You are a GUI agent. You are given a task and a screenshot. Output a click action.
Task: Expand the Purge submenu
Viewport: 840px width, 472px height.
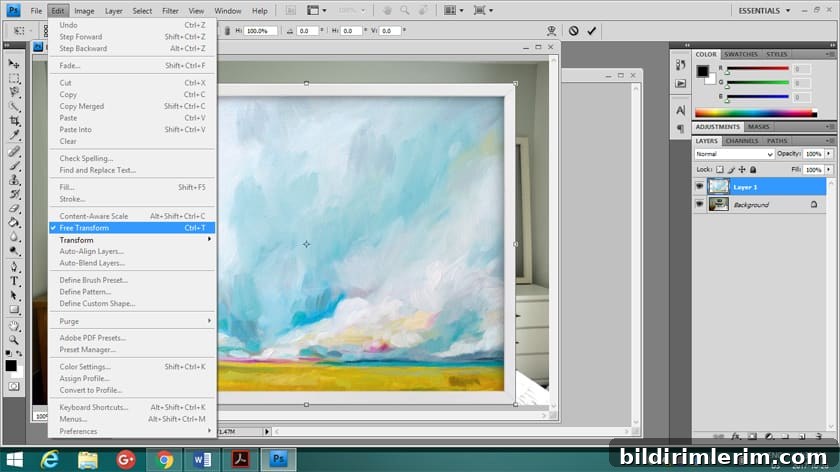coord(132,321)
